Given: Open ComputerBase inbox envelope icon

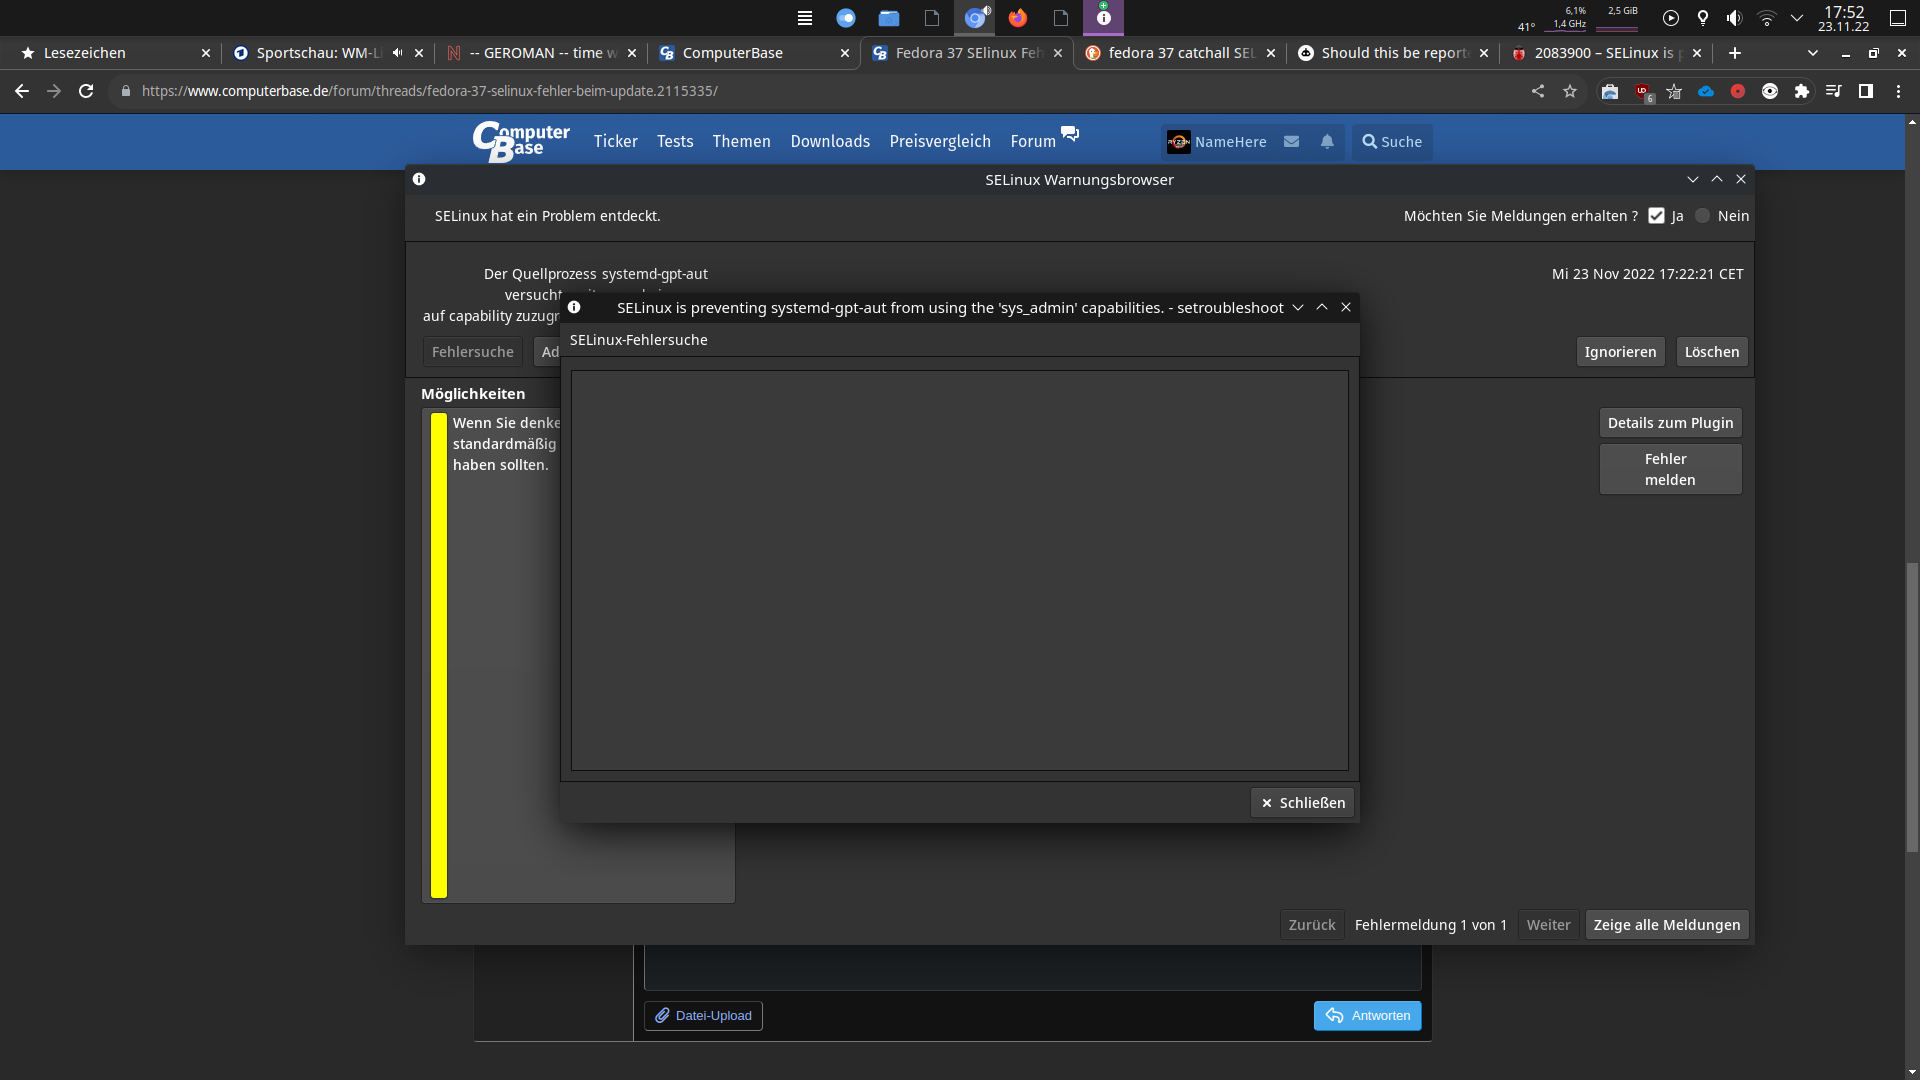Looking at the screenshot, I should [x=1292, y=142].
